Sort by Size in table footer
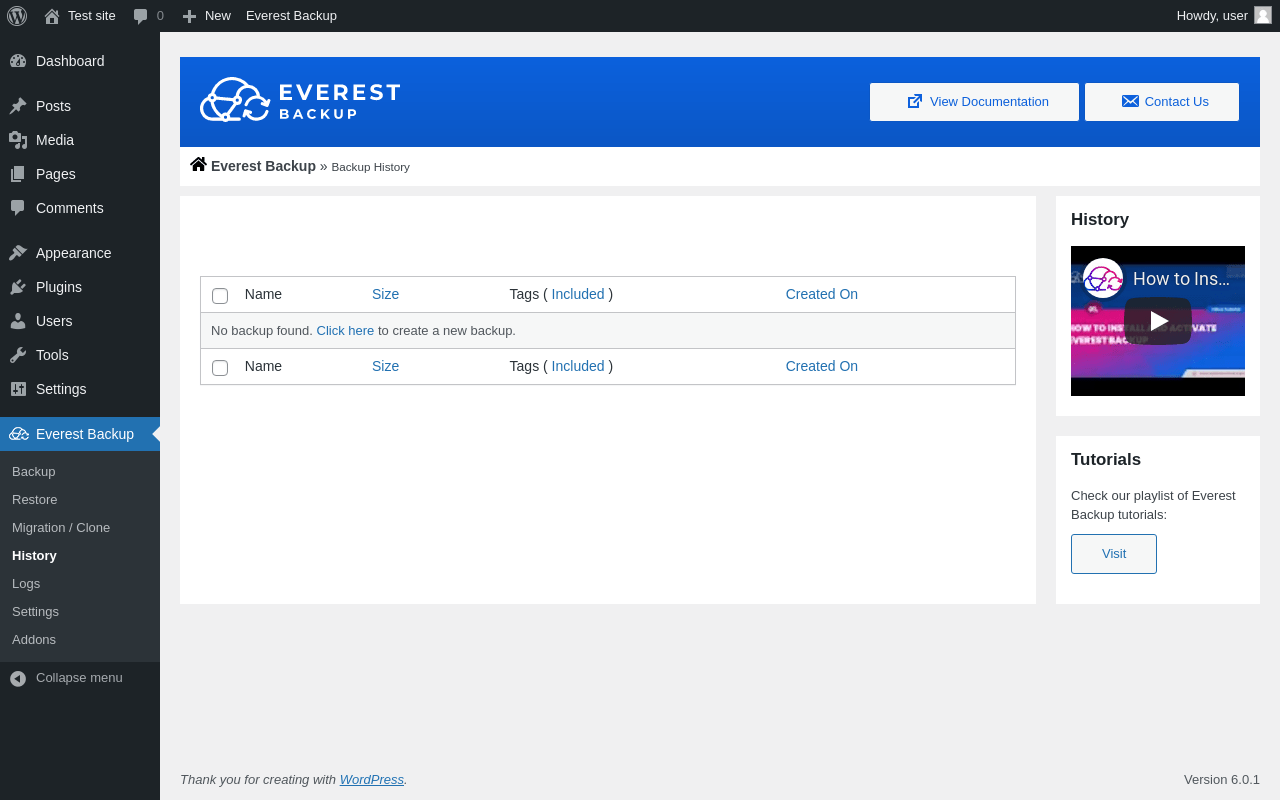The height and width of the screenshot is (800, 1280). click(x=385, y=366)
